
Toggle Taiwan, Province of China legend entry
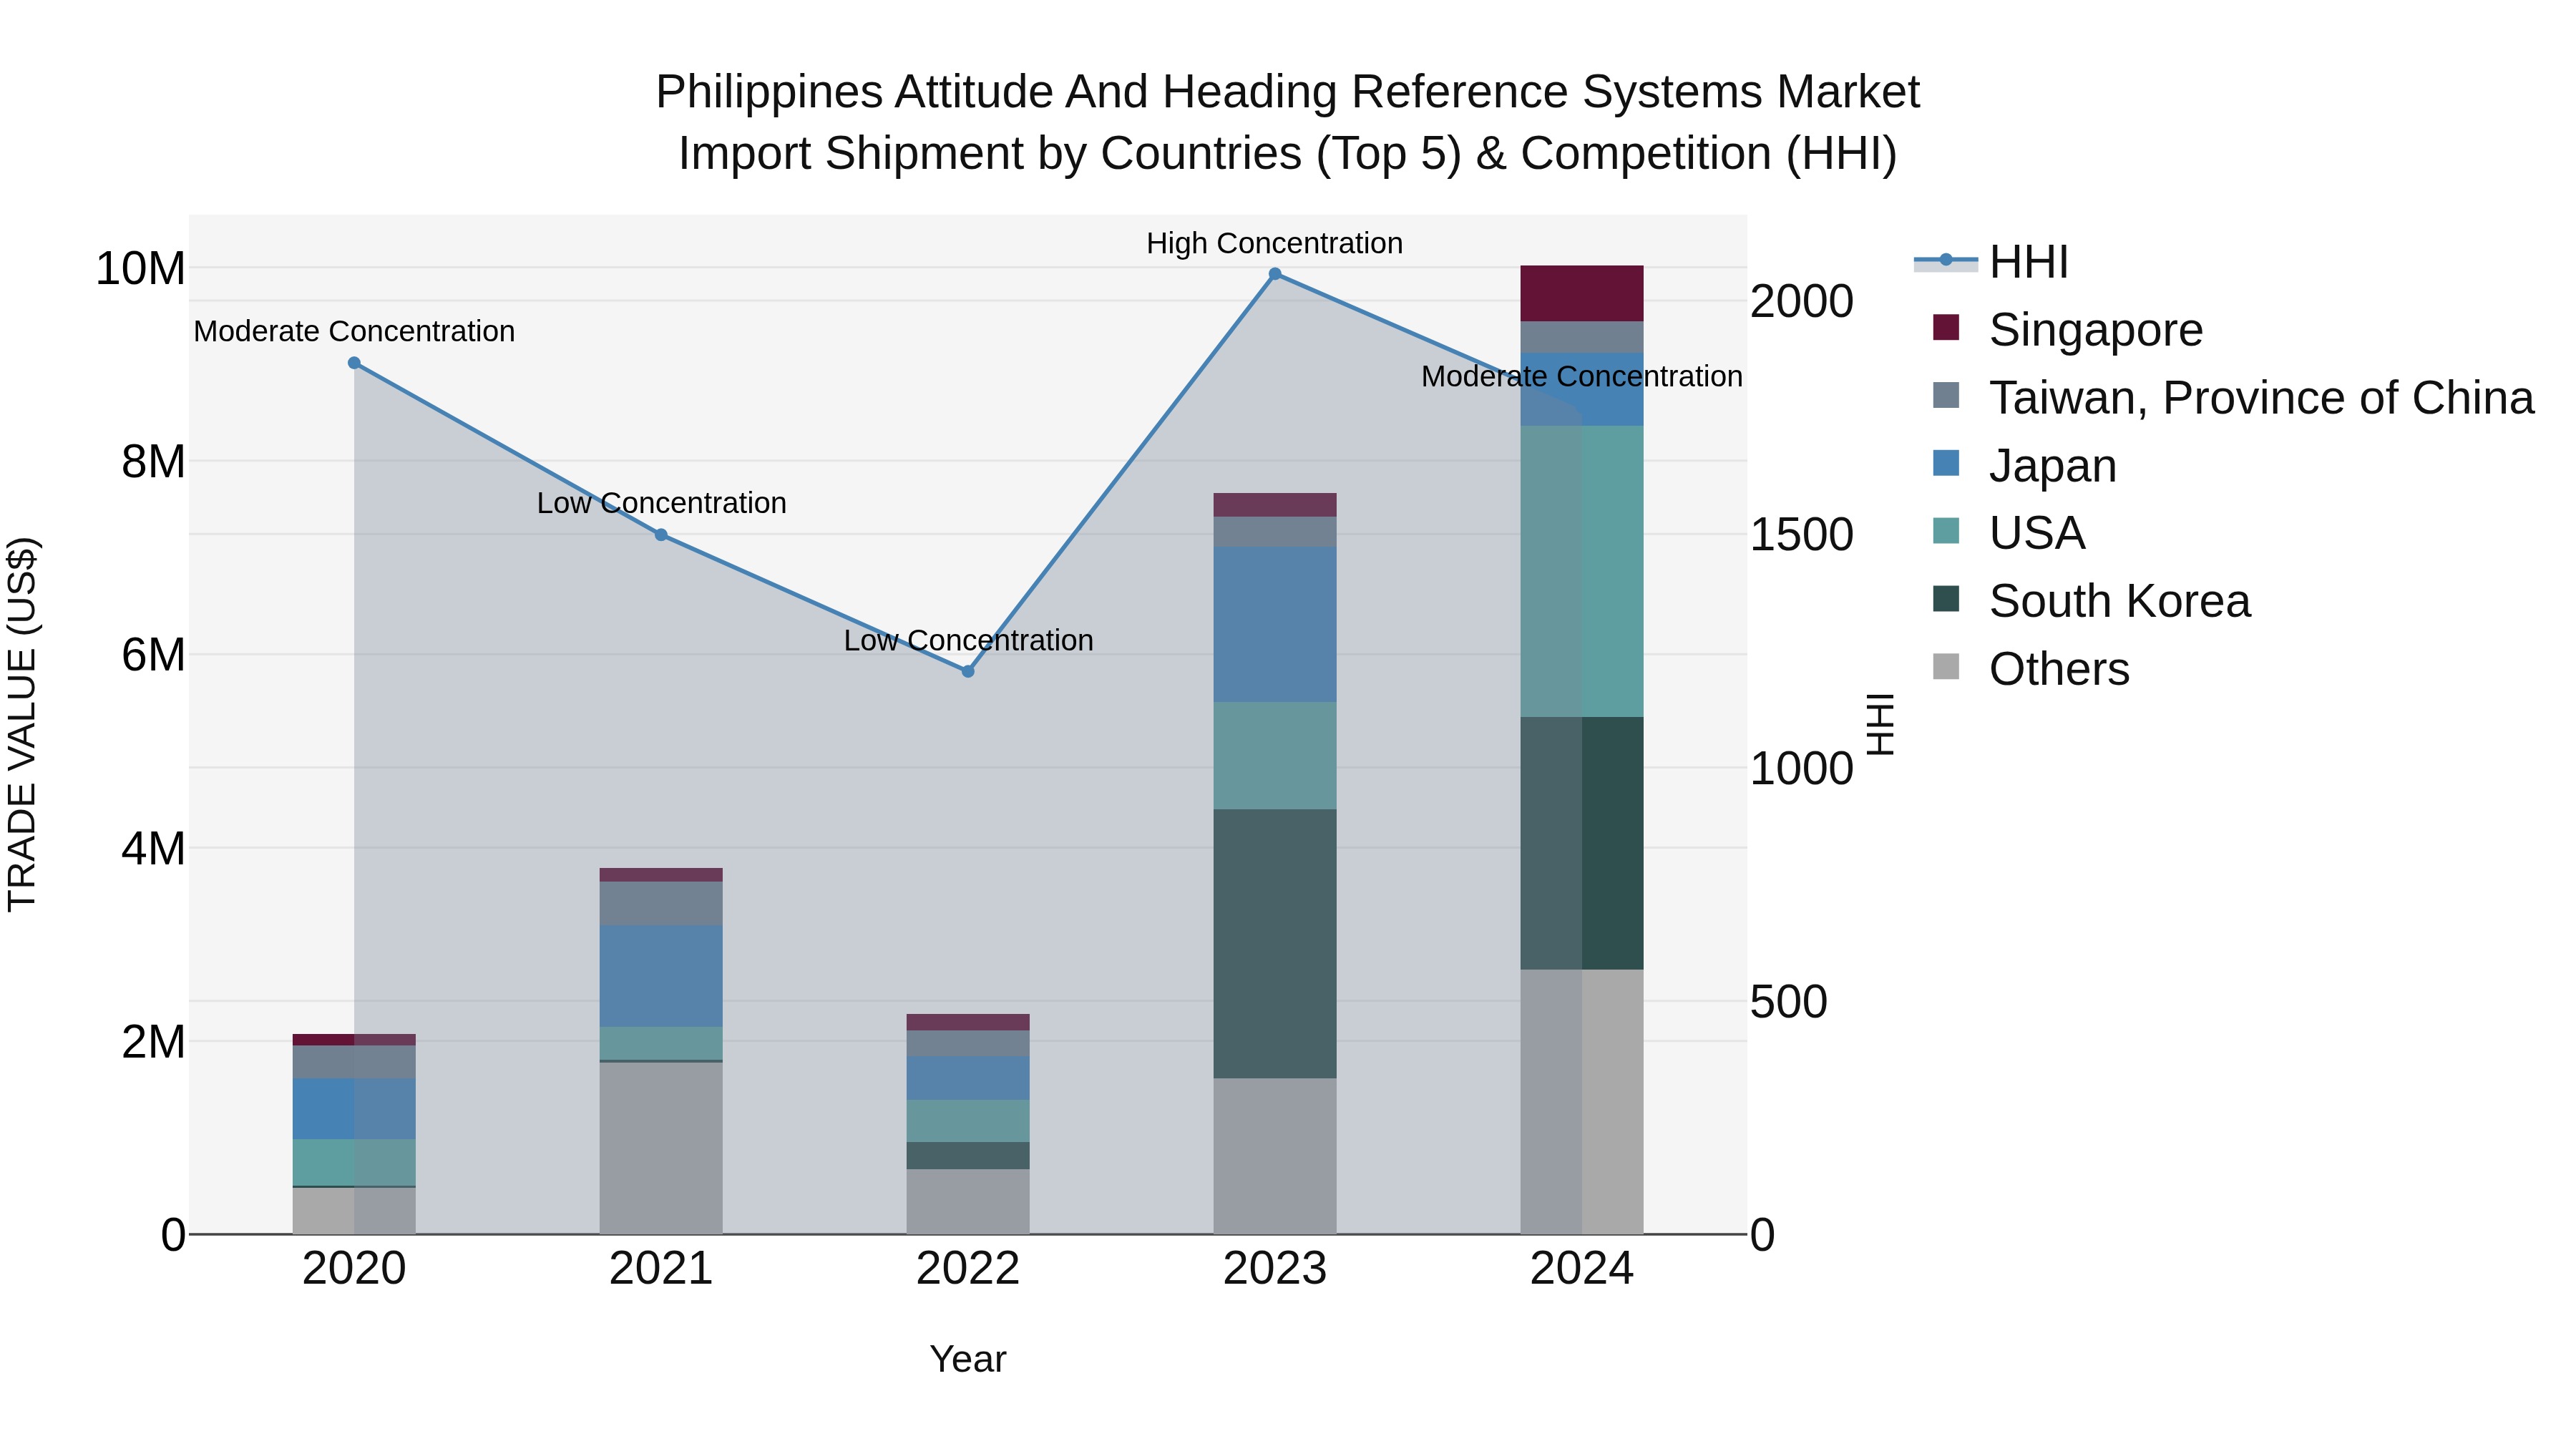click(2233, 397)
